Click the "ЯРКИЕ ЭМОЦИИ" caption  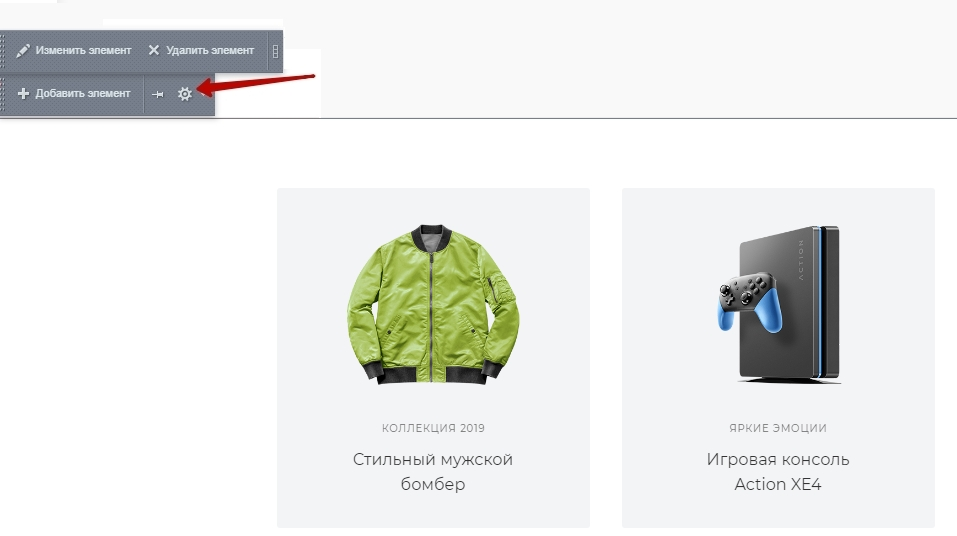[778, 428]
